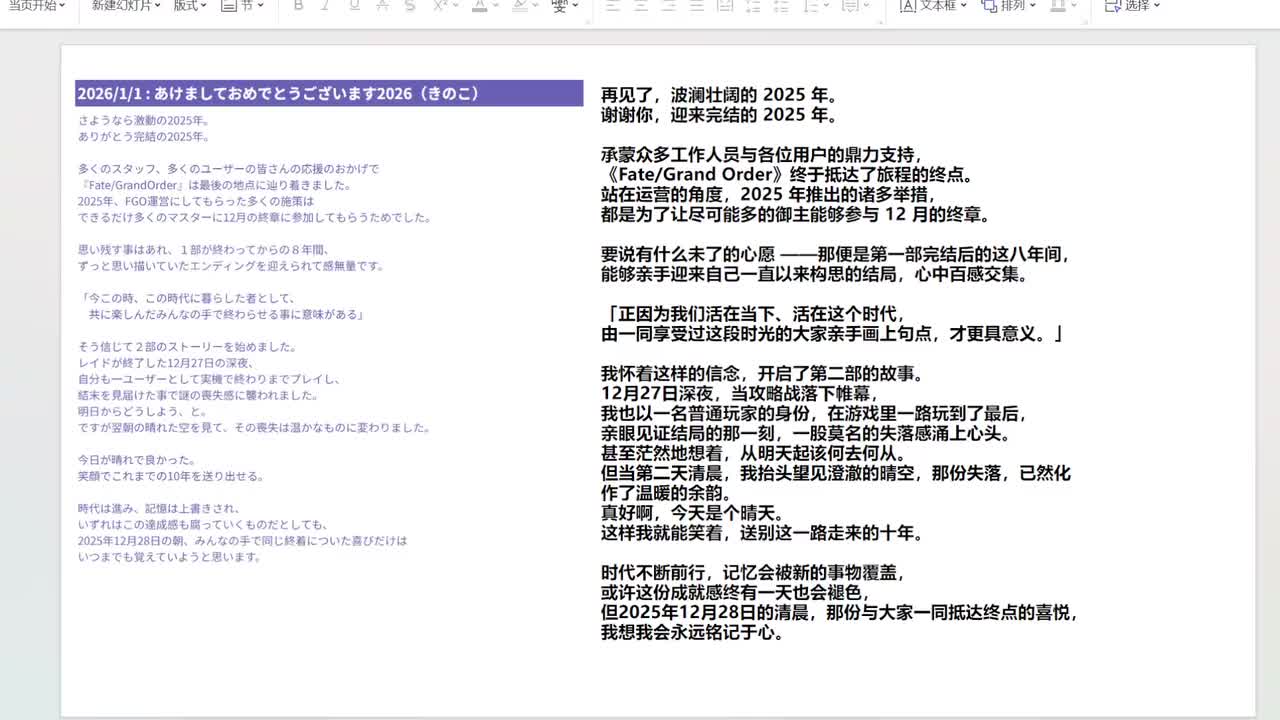Click the line 笑顔でこれまでの10年を送り出せる。
The image size is (1280, 720).
(171, 476)
